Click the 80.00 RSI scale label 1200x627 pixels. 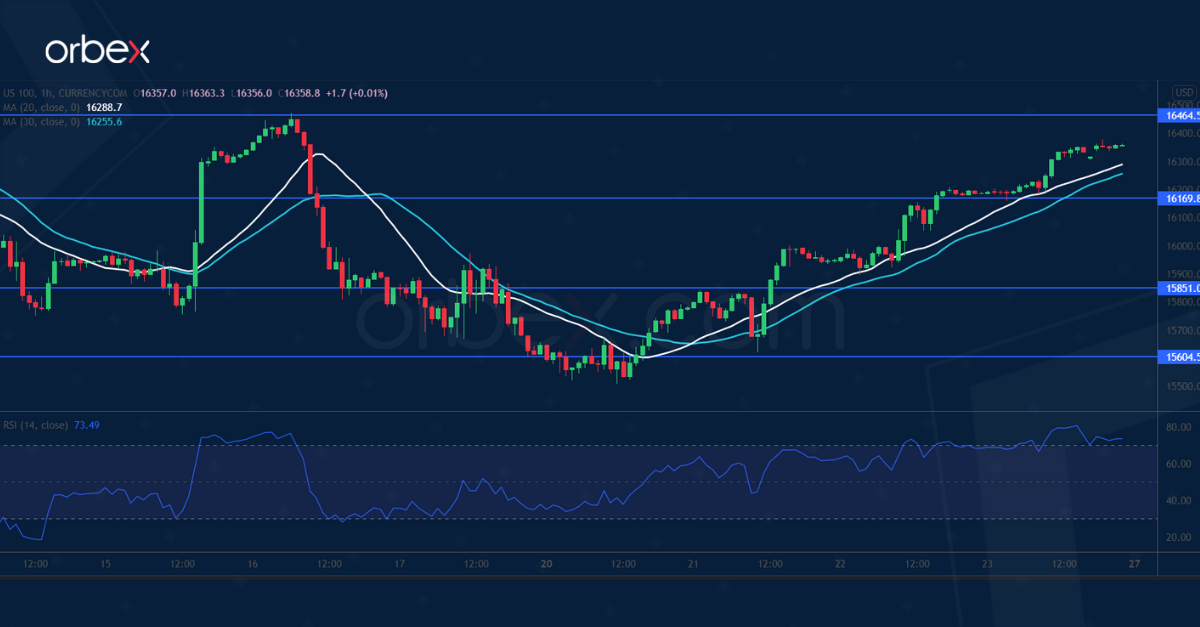[1179, 427]
